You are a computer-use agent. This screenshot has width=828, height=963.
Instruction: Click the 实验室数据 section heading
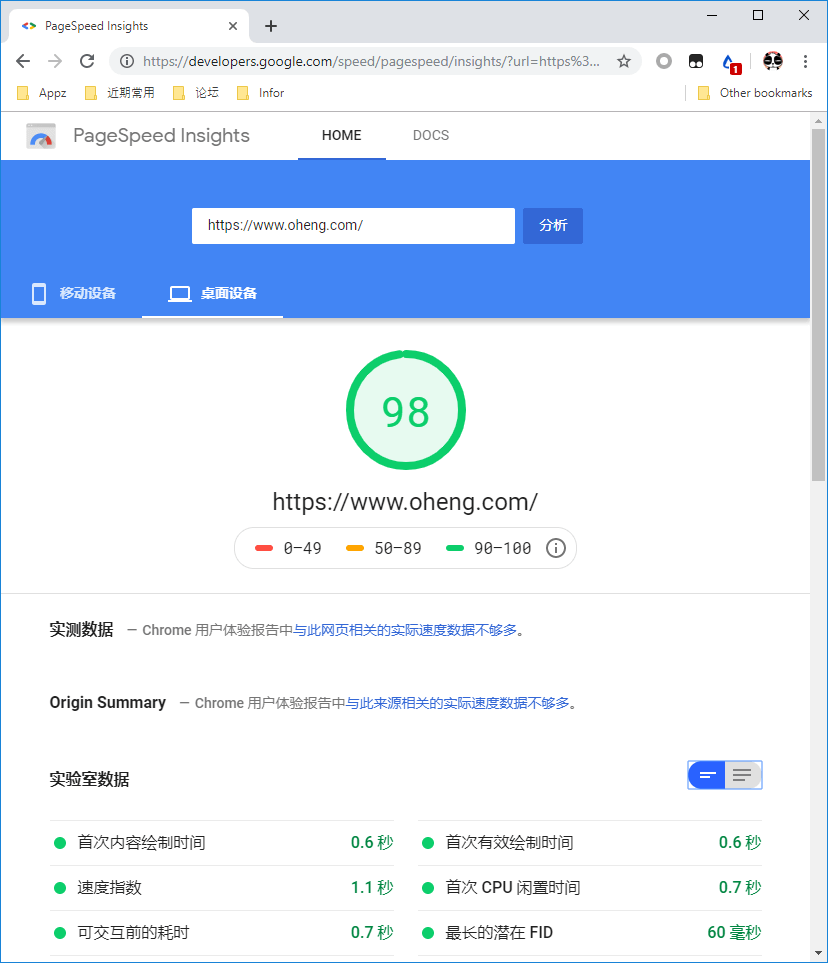90,779
